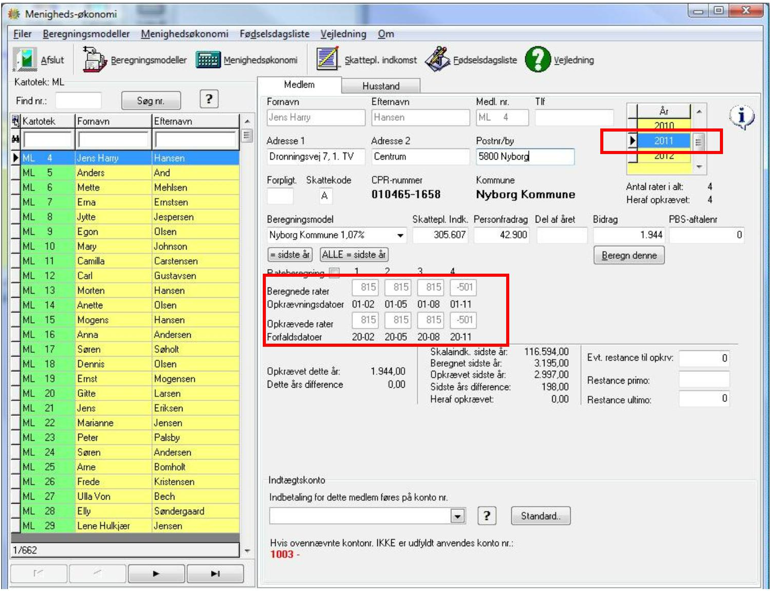This screenshot has width=773, height=592.
Task: Open Menighedsøkonomi calculator icon
Action: 208,60
